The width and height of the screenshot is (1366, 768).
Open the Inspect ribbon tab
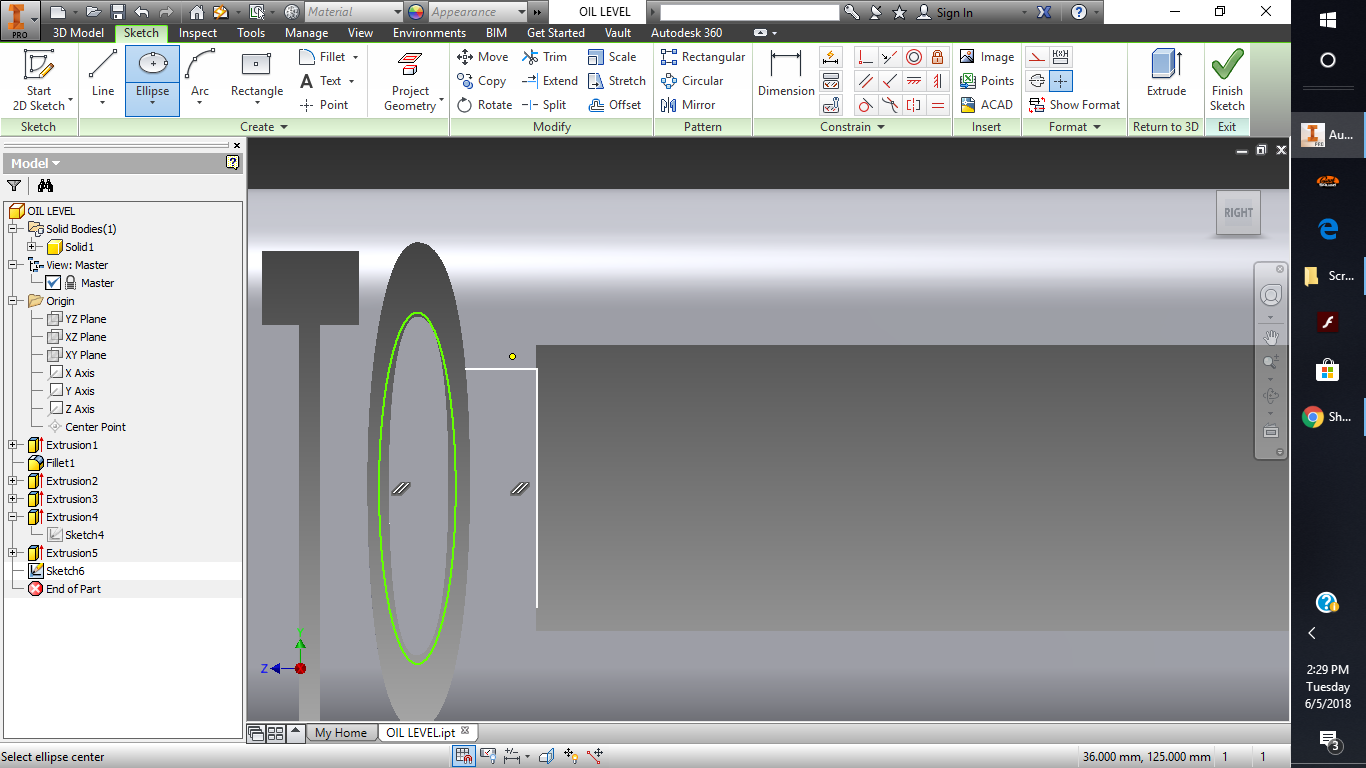(198, 33)
